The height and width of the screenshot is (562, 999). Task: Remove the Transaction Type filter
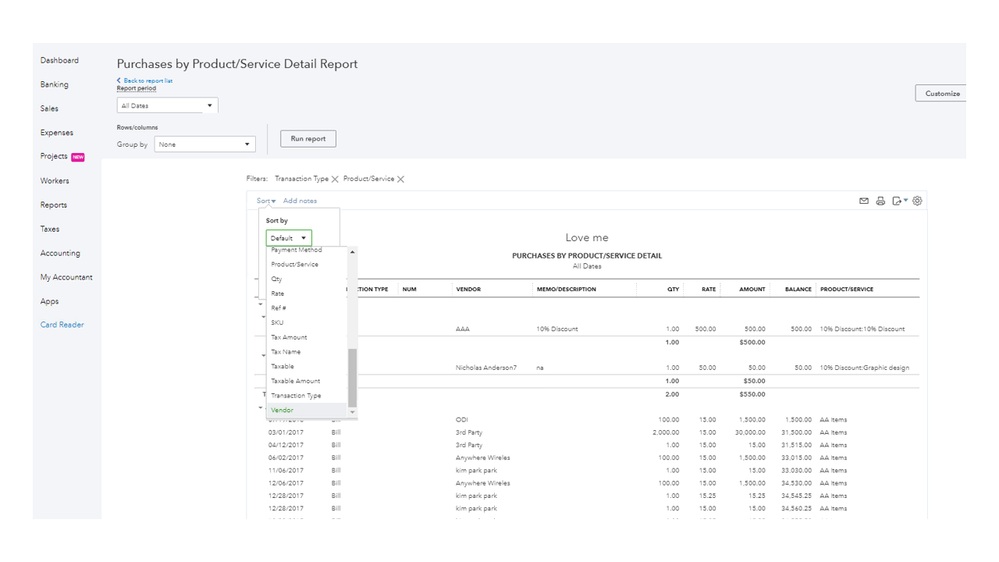point(335,180)
